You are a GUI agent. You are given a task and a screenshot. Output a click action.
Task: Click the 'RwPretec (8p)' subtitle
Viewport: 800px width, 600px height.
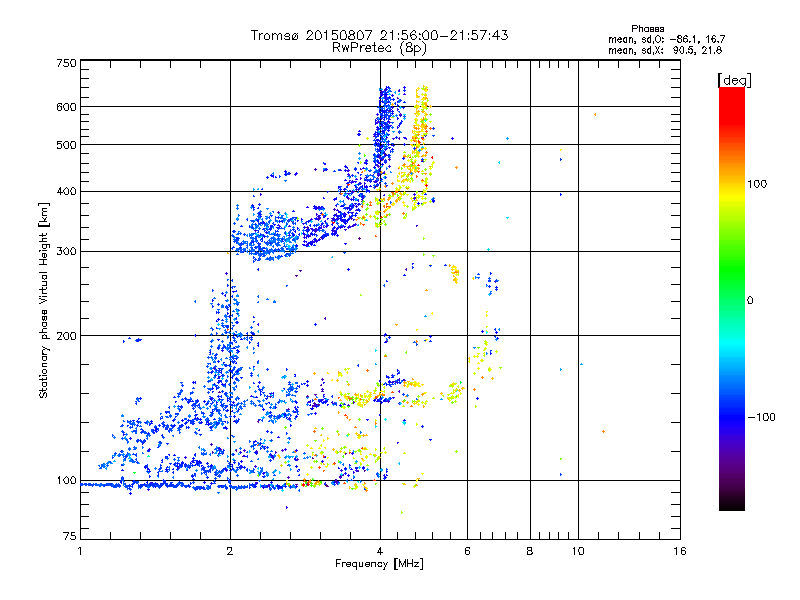coord(379,48)
